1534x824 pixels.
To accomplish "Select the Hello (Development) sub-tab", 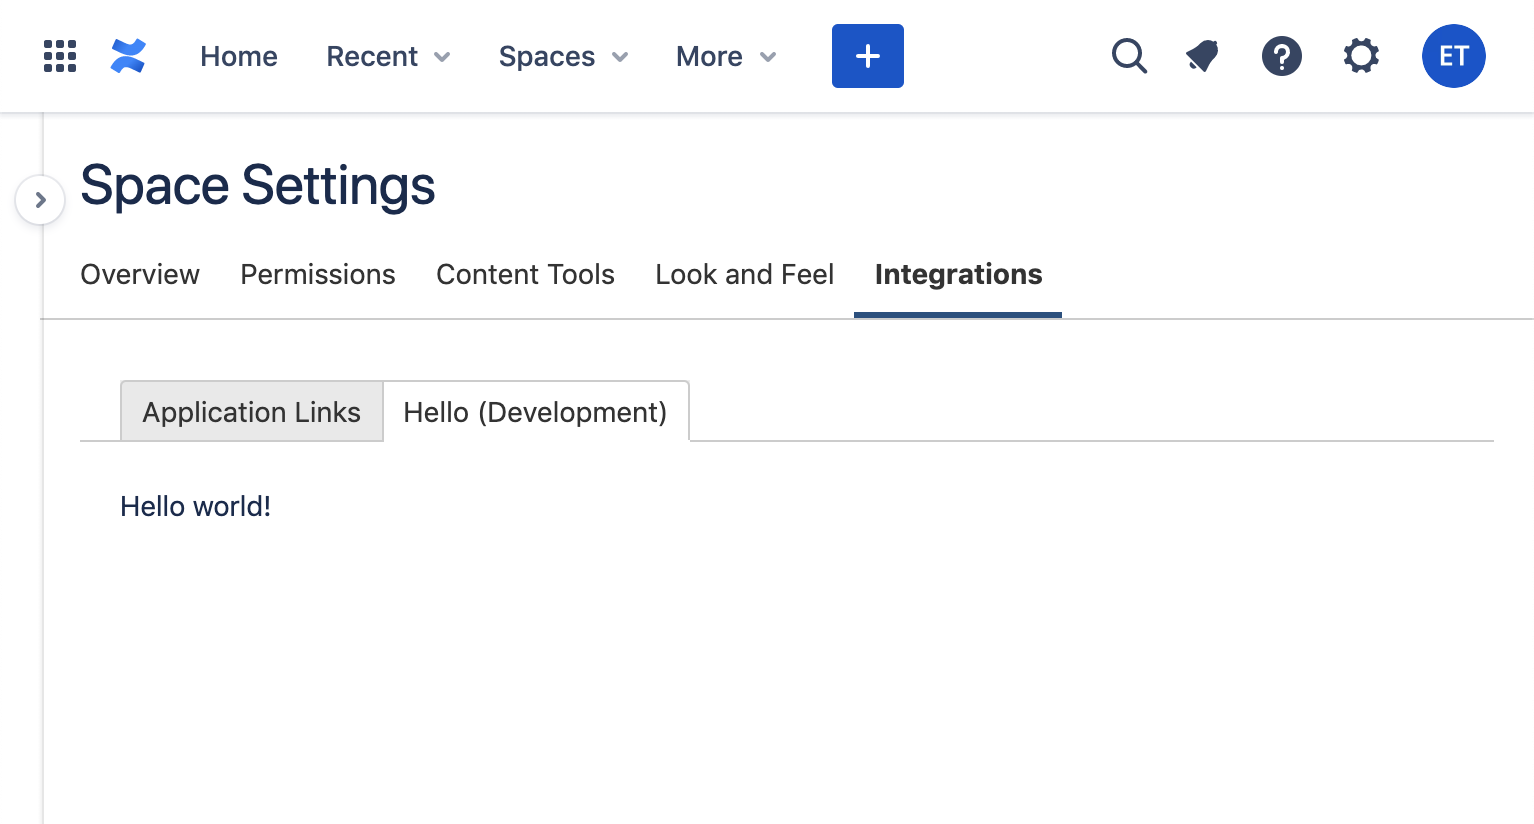I will pyautogui.click(x=535, y=412).
